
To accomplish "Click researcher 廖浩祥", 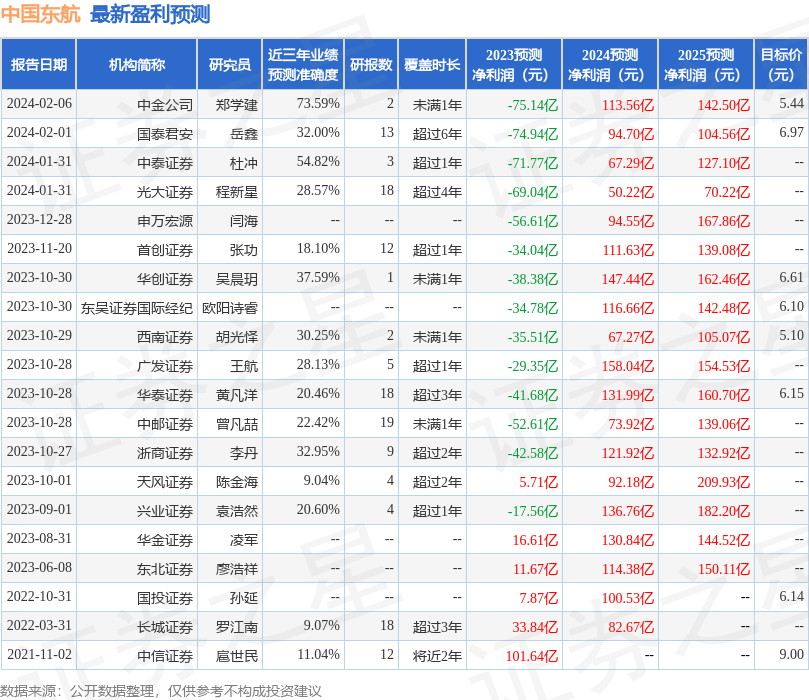I will (237, 569).
